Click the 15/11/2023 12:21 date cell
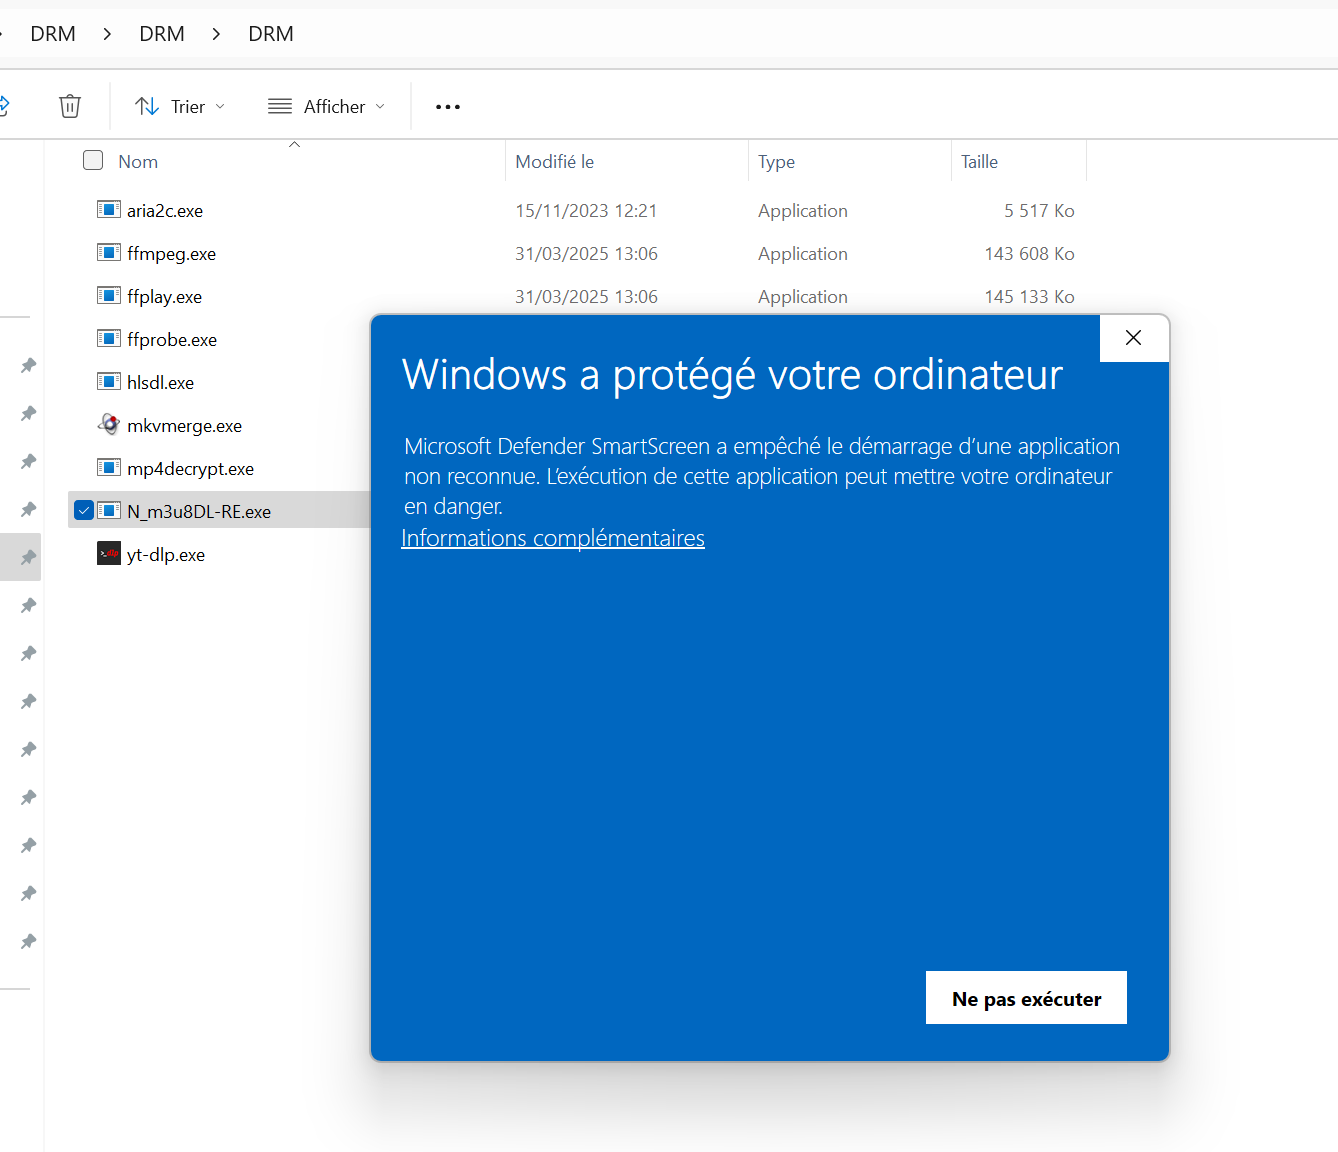 point(586,211)
